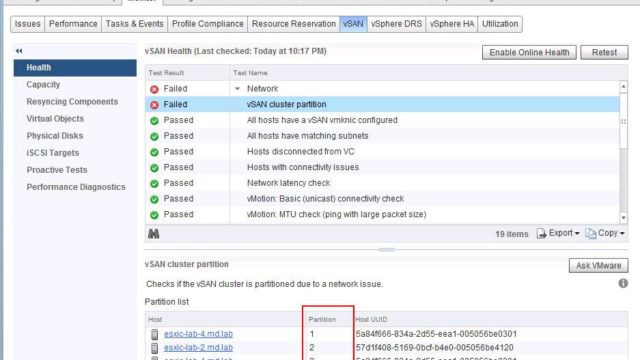Switch to vSphere DRS tab
This screenshot has height=360, width=640.
pos(396,24)
